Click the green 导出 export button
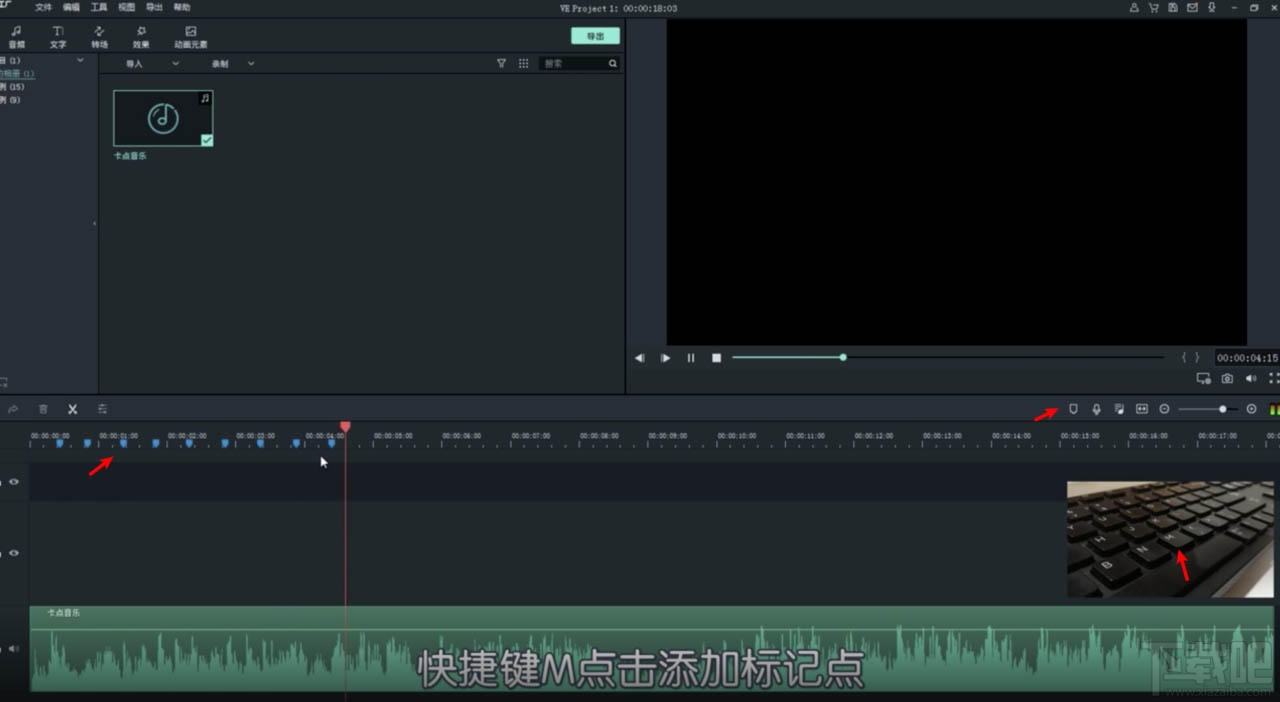 tap(595, 36)
